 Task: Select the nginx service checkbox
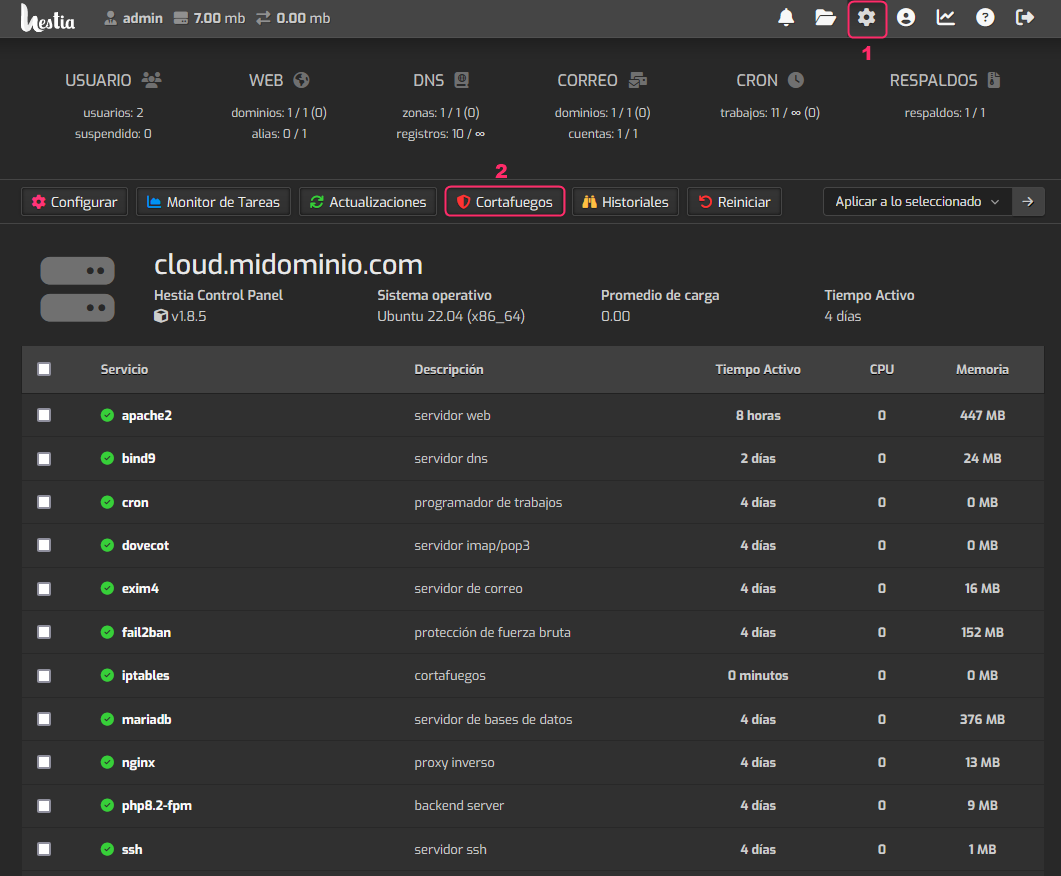pos(44,762)
